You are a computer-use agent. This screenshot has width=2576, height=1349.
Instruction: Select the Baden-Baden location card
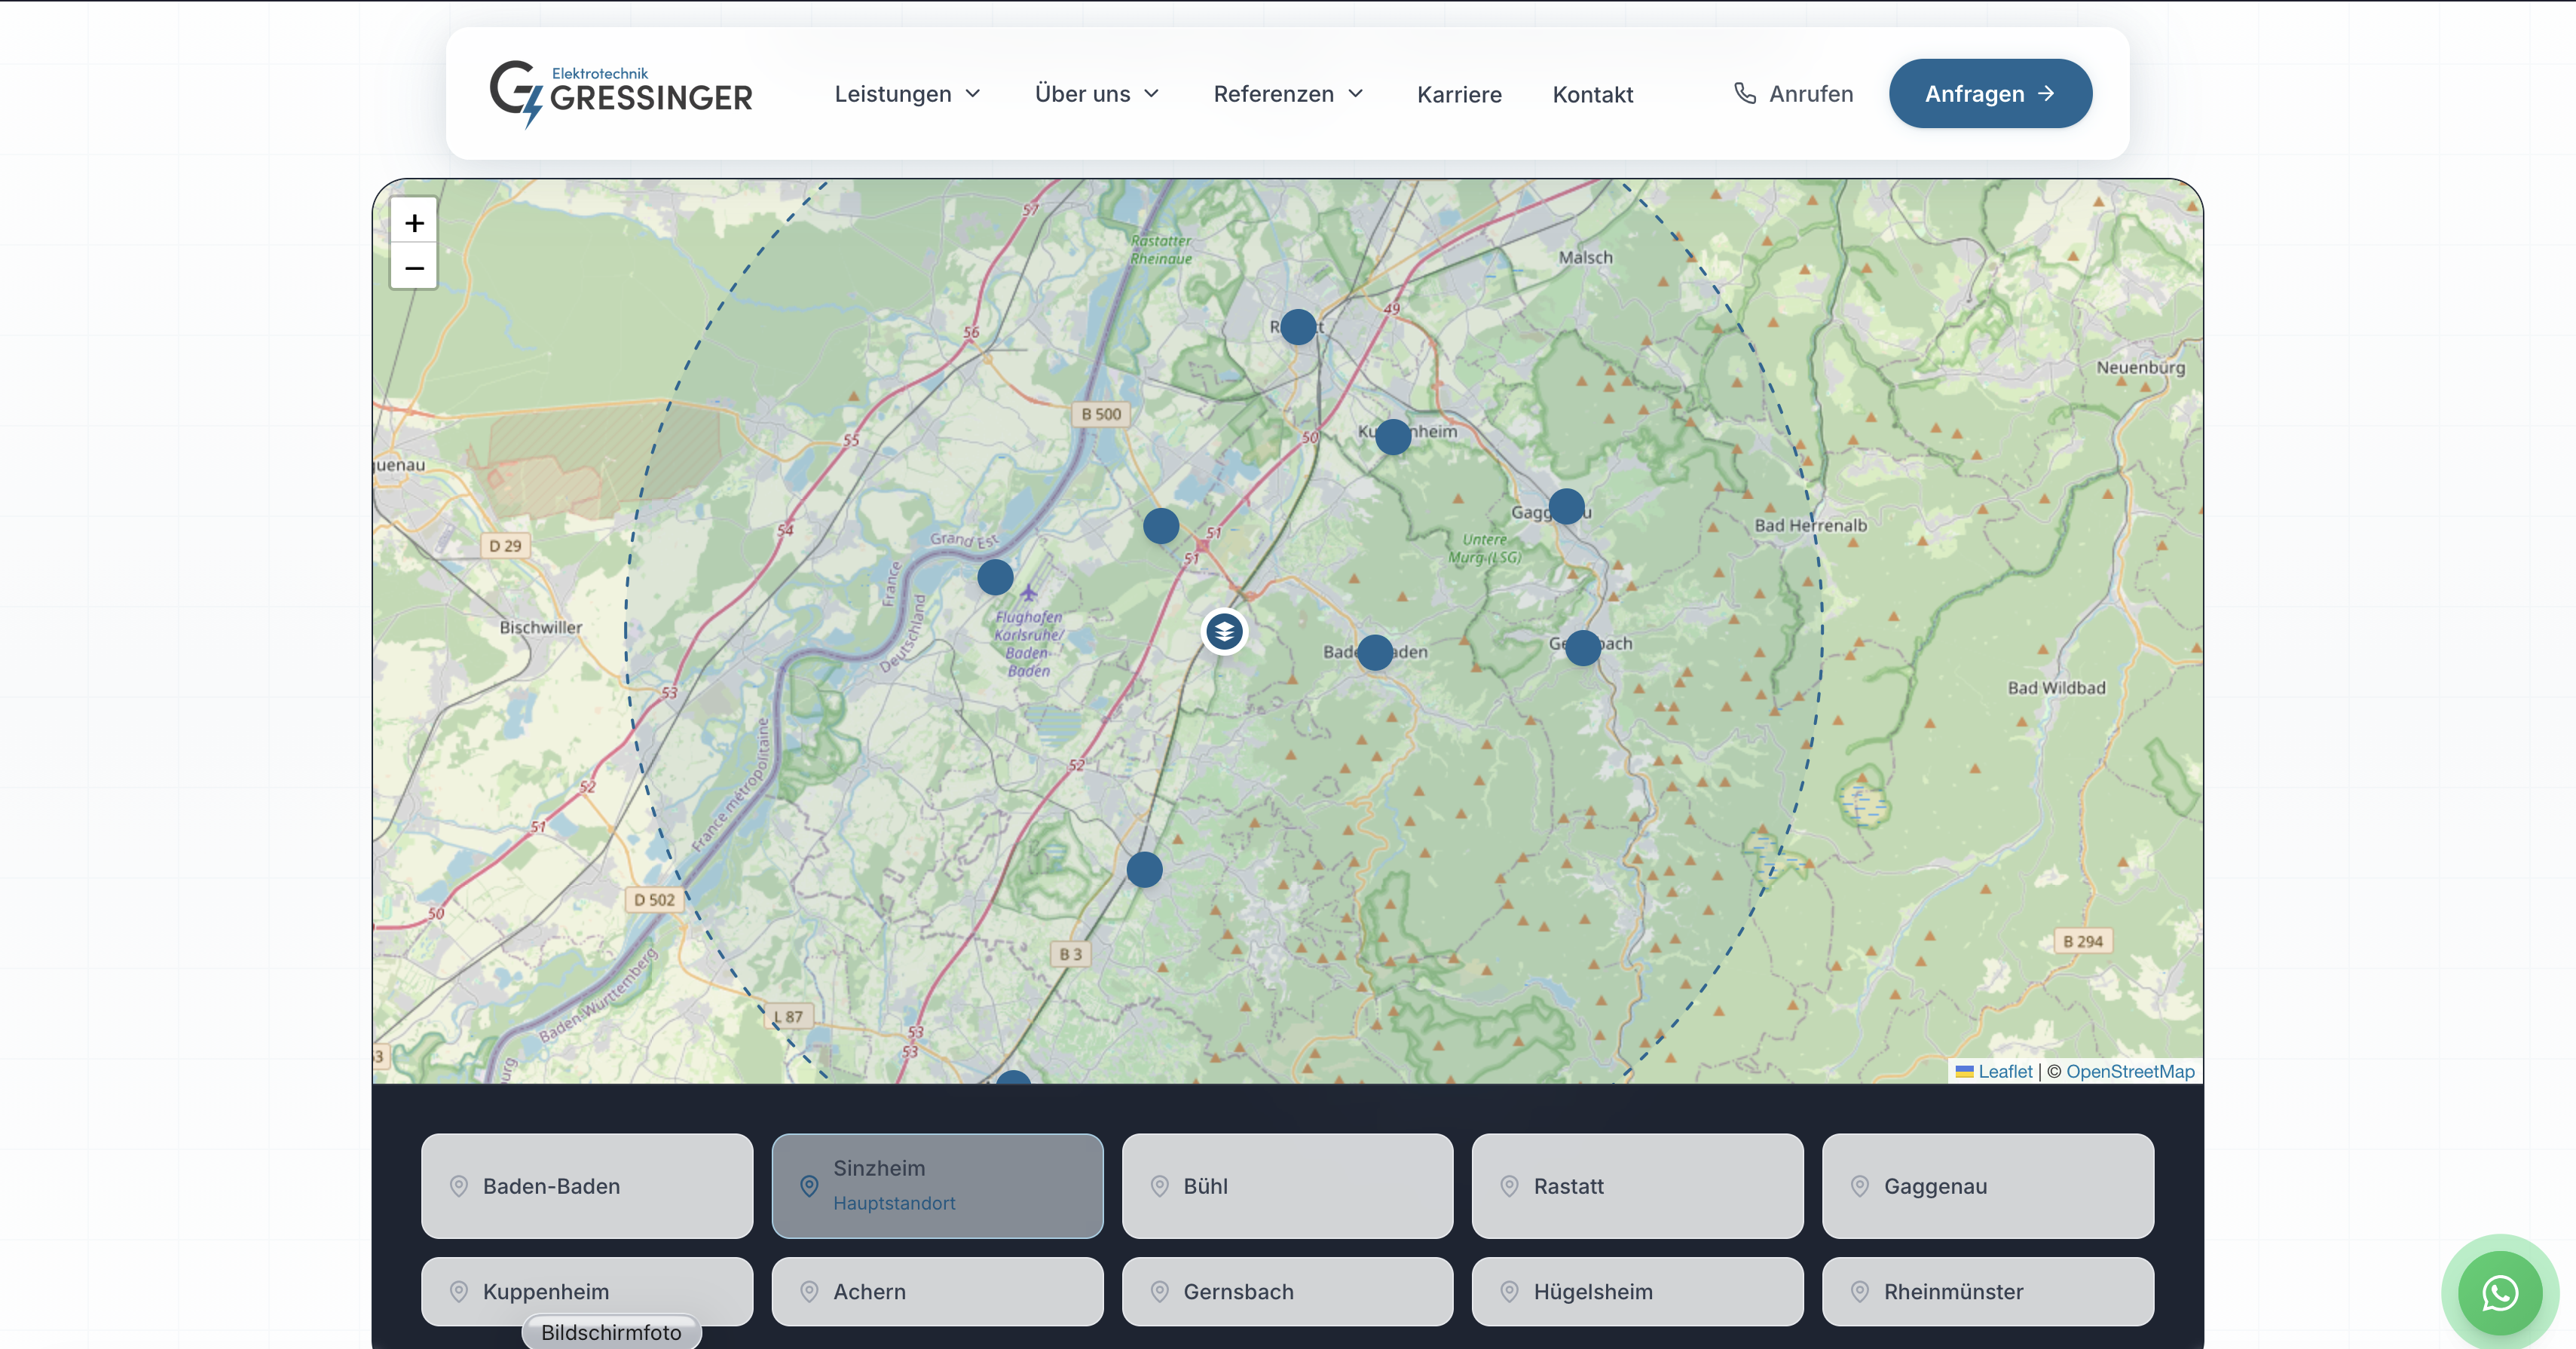point(587,1186)
